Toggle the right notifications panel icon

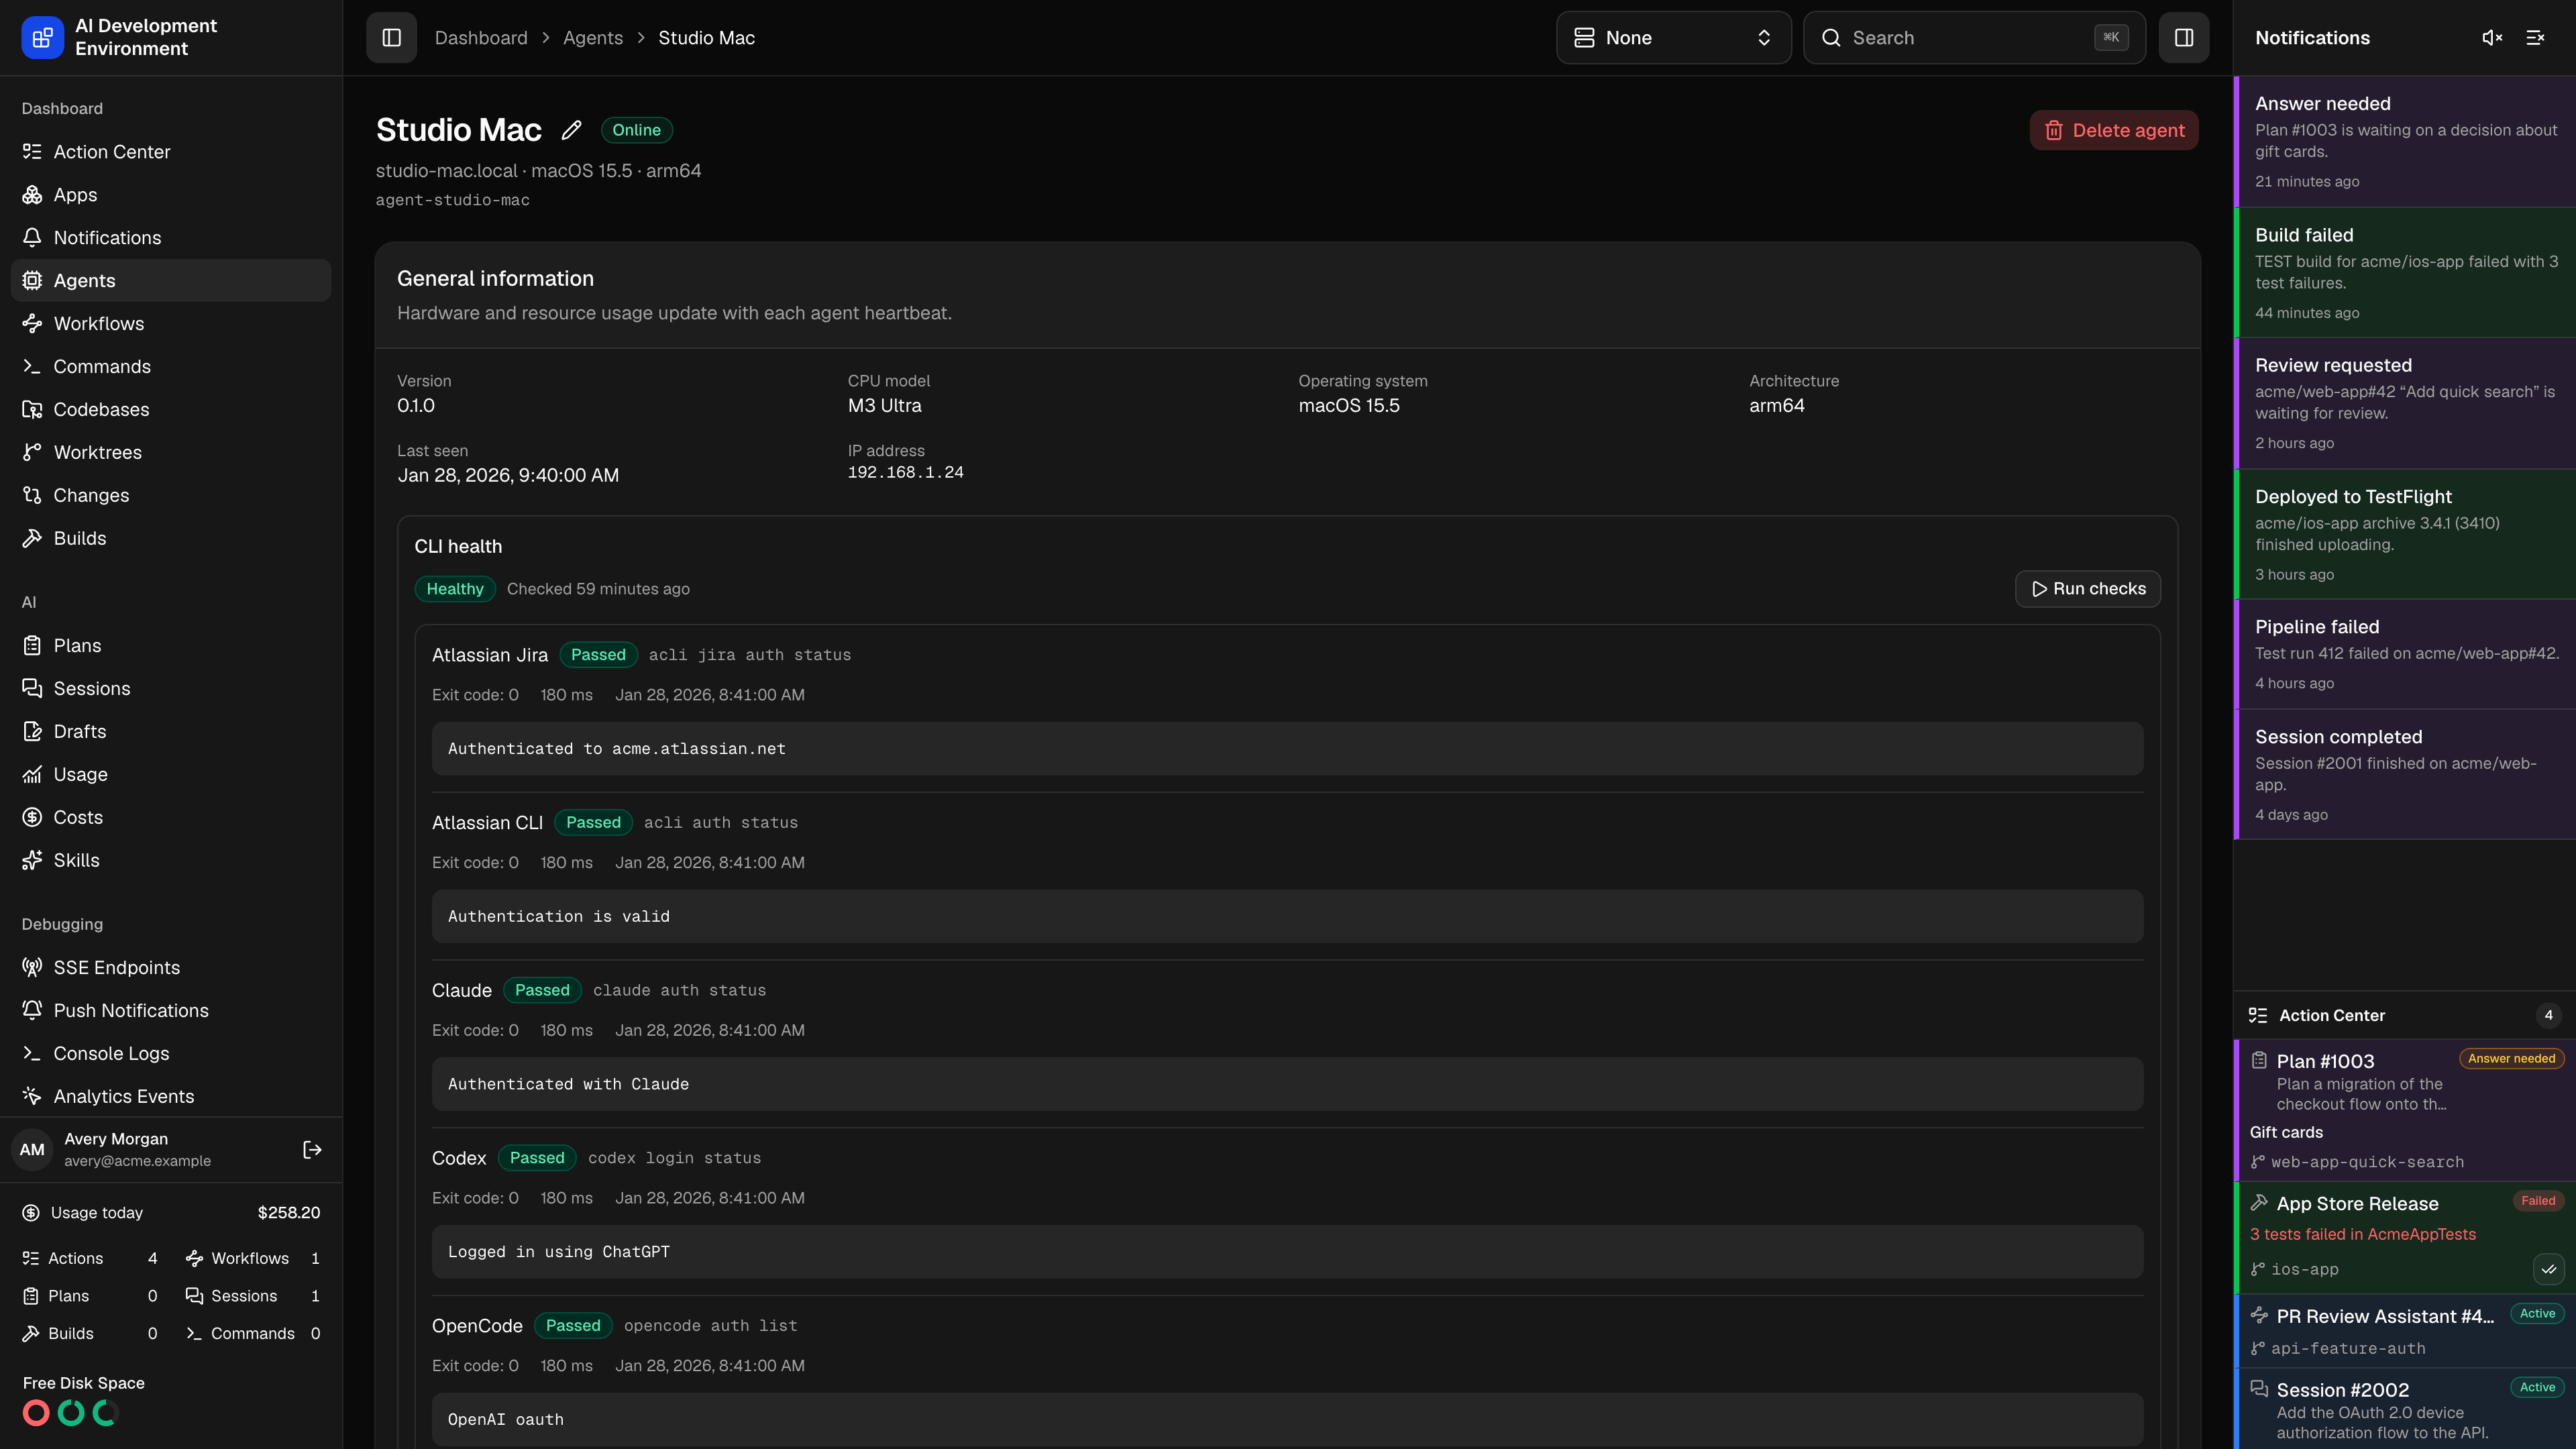[x=2183, y=38]
